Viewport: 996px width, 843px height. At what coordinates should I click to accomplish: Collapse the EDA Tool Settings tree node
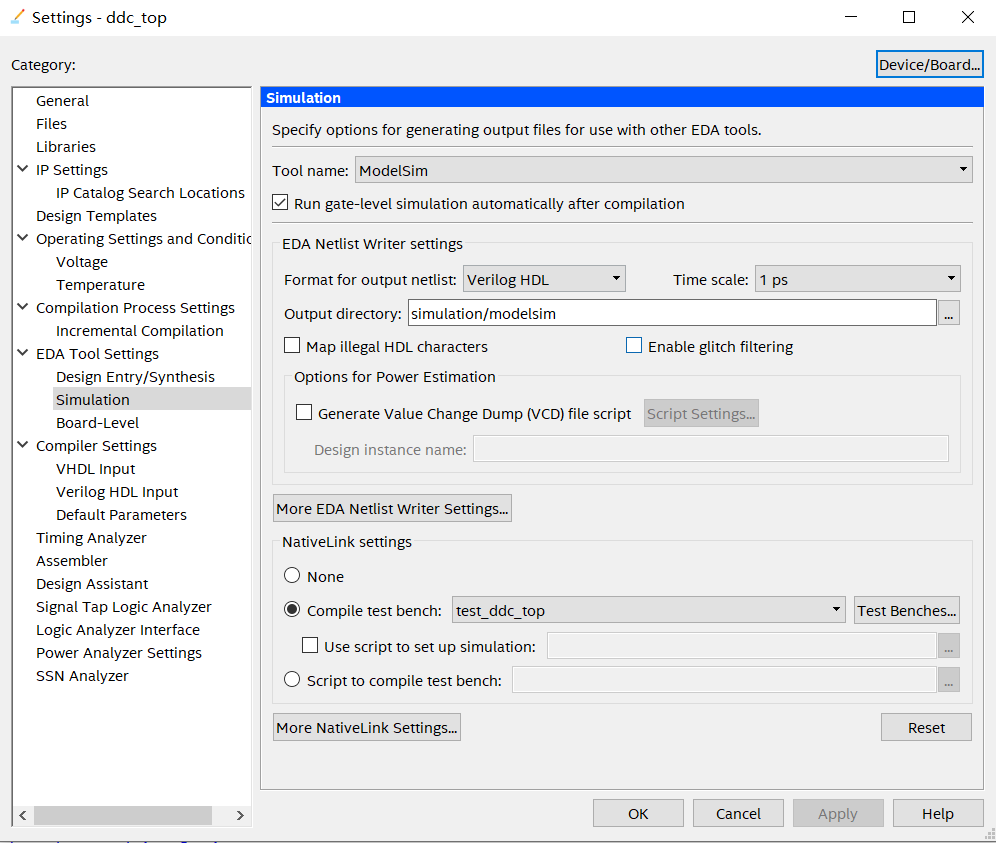coord(23,354)
